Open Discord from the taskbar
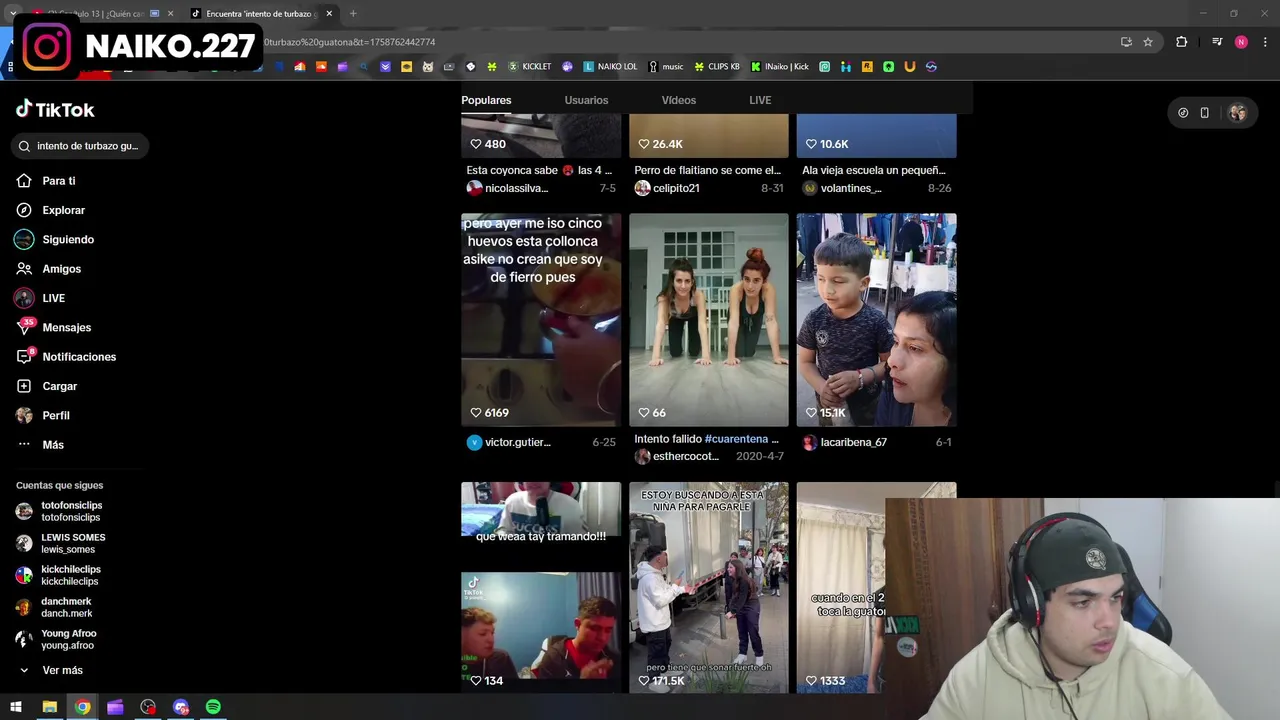 coord(181,707)
